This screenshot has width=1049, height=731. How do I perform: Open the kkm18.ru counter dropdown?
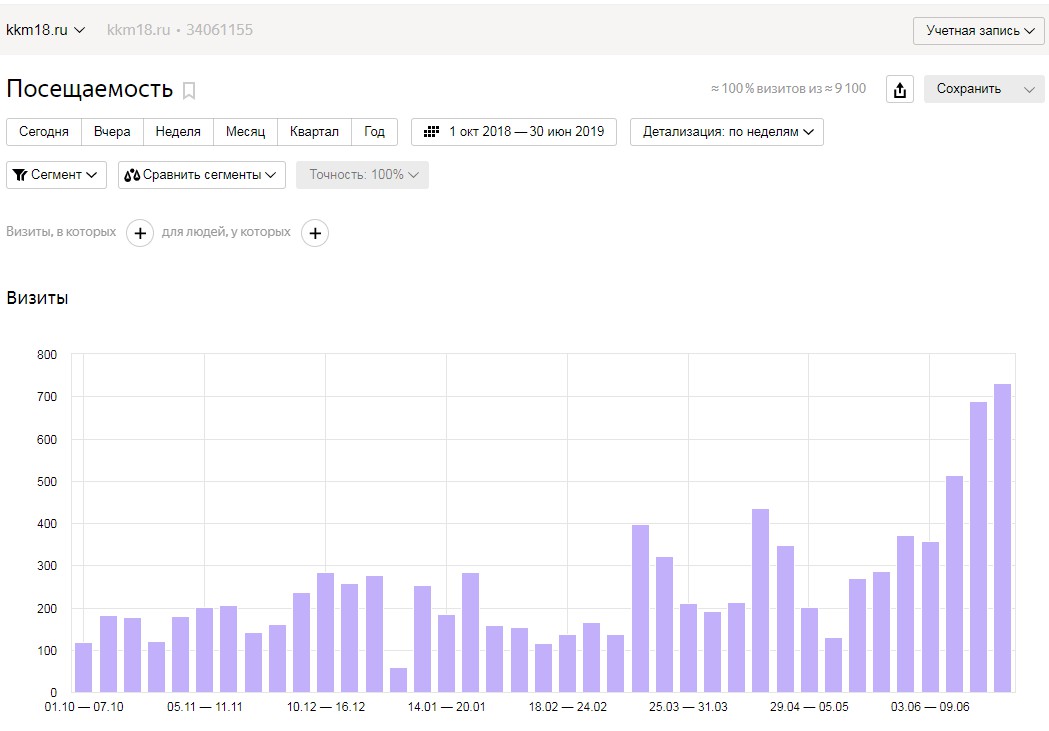click(45, 30)
